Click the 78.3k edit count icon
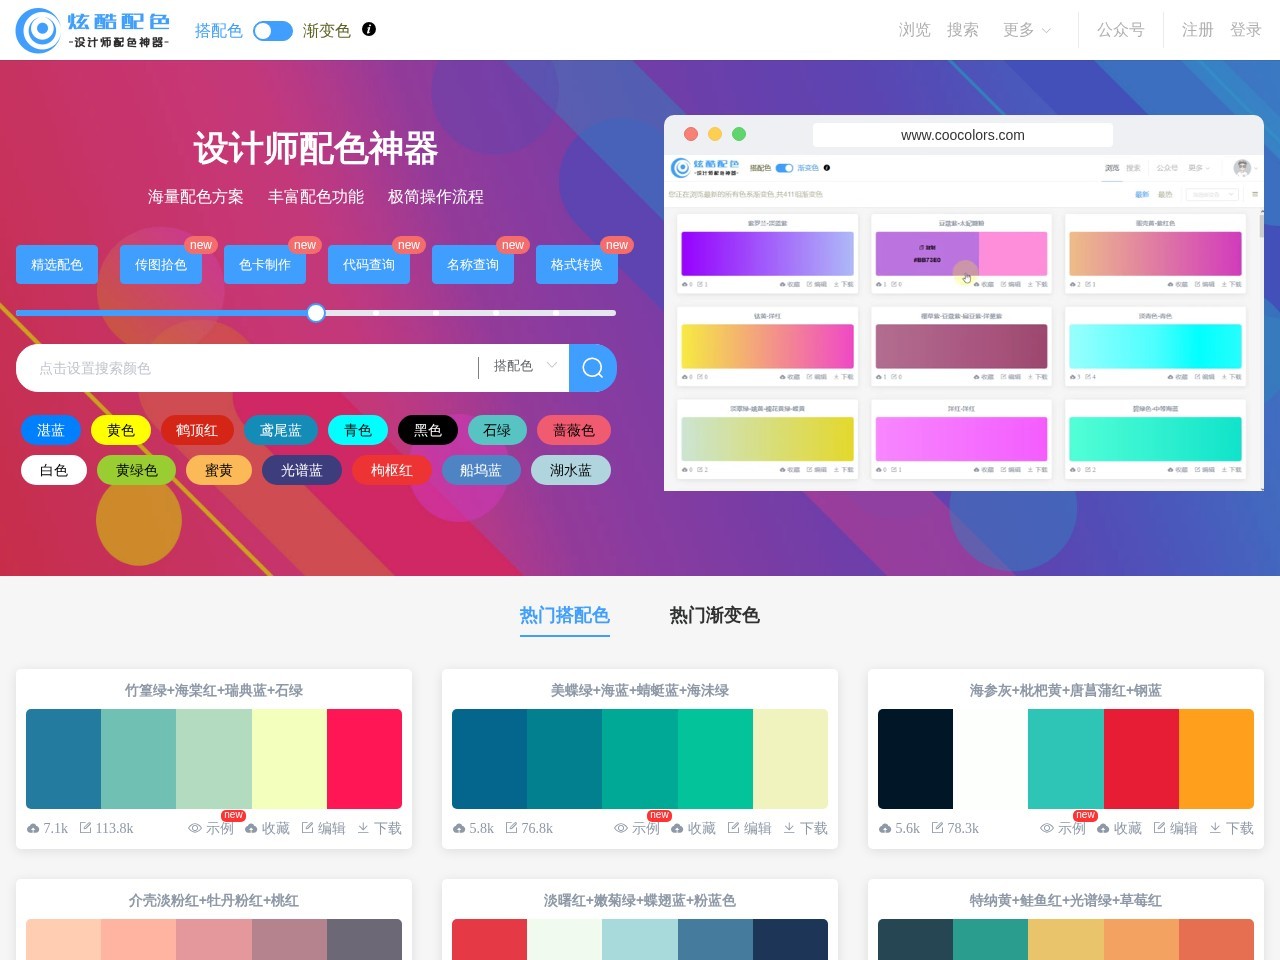Viewport: 1280px width, 960px height. (938, 828)
